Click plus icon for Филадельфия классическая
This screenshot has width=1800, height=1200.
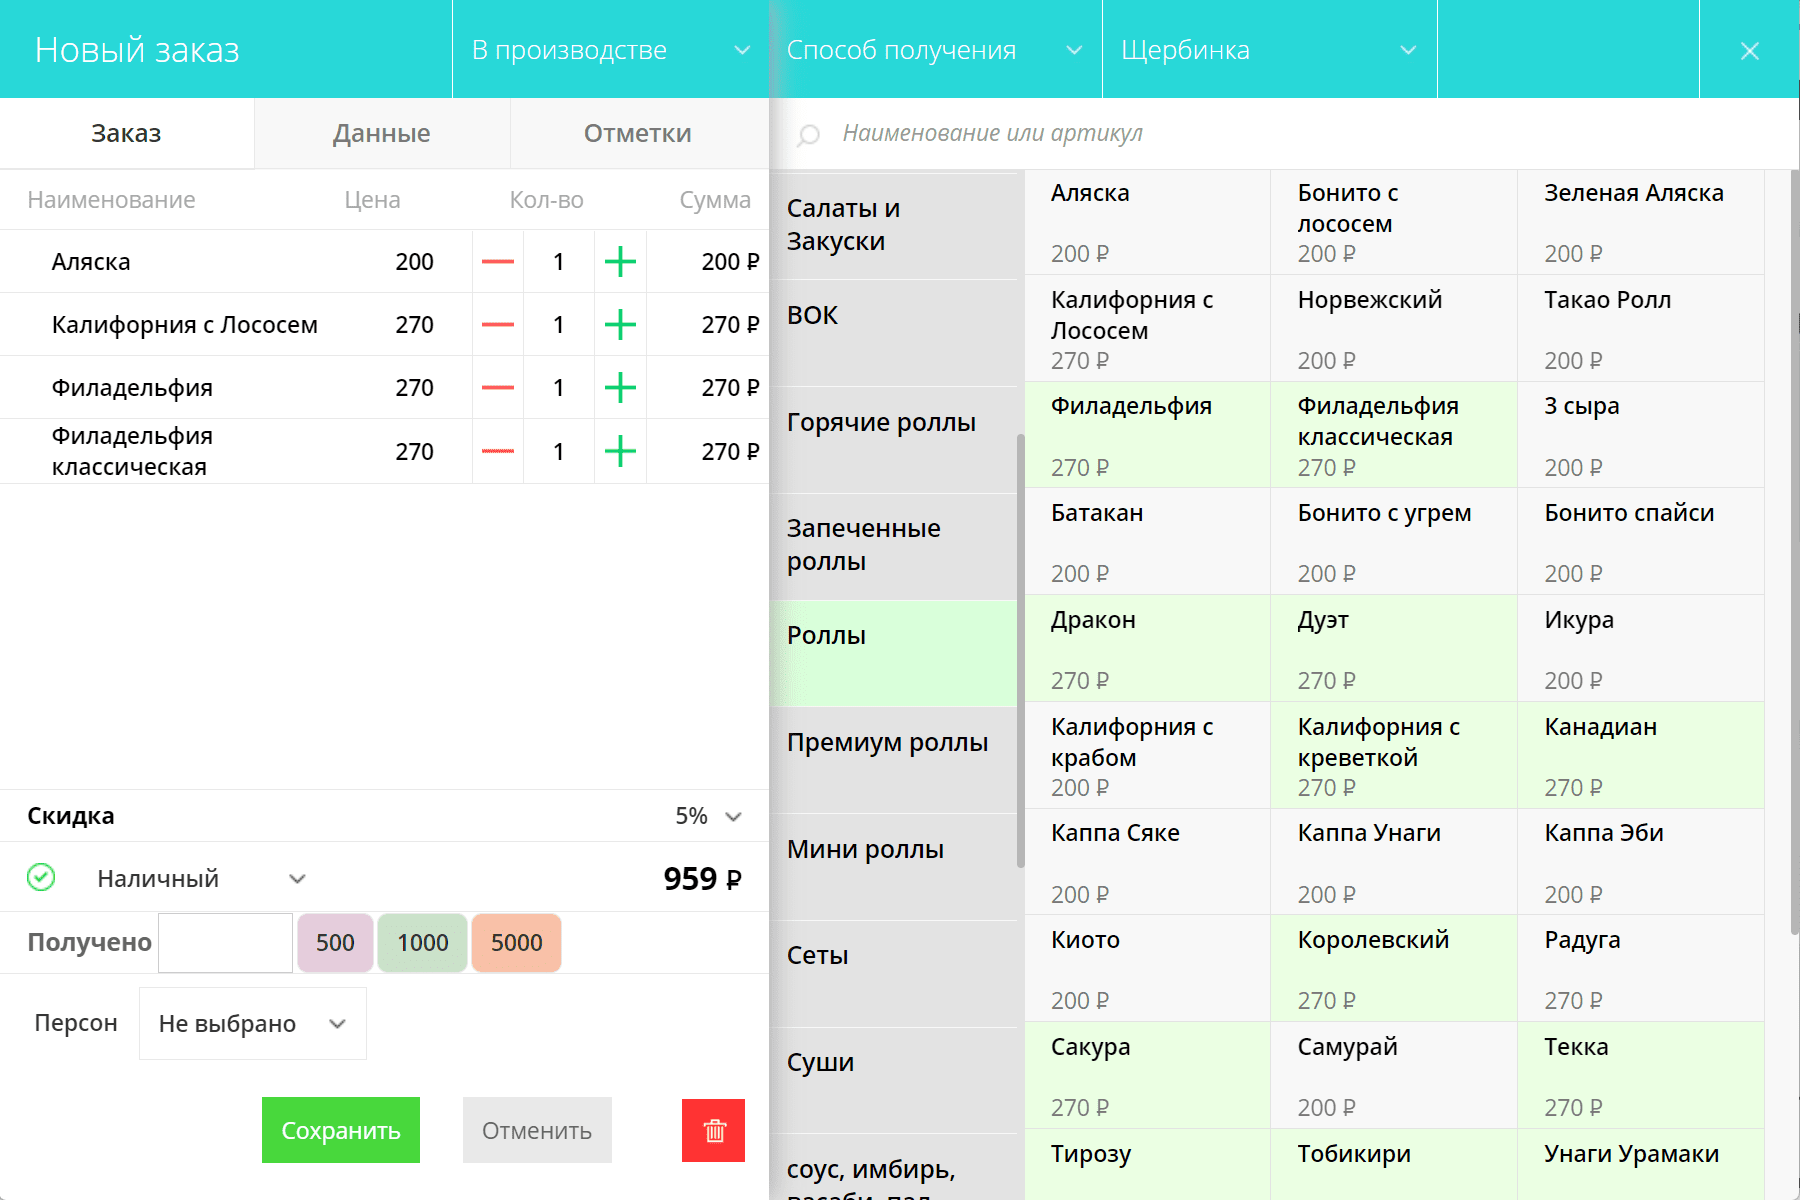(620, 452)
